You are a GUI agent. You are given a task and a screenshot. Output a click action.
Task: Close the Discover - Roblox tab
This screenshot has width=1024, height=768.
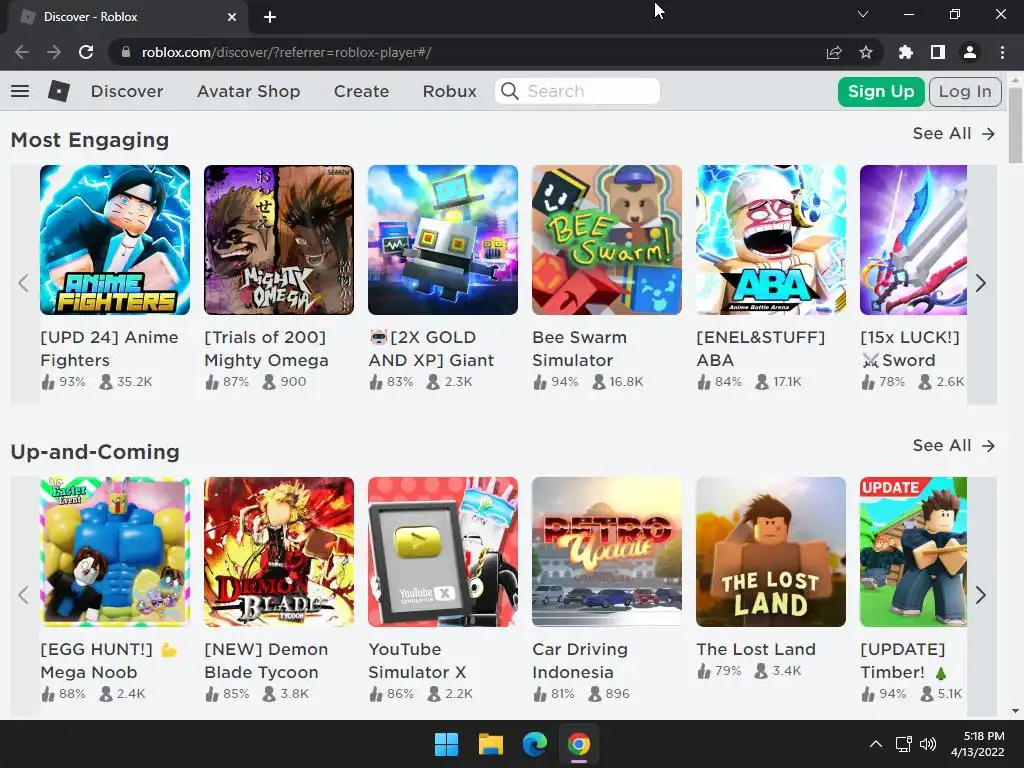(232, 17)
